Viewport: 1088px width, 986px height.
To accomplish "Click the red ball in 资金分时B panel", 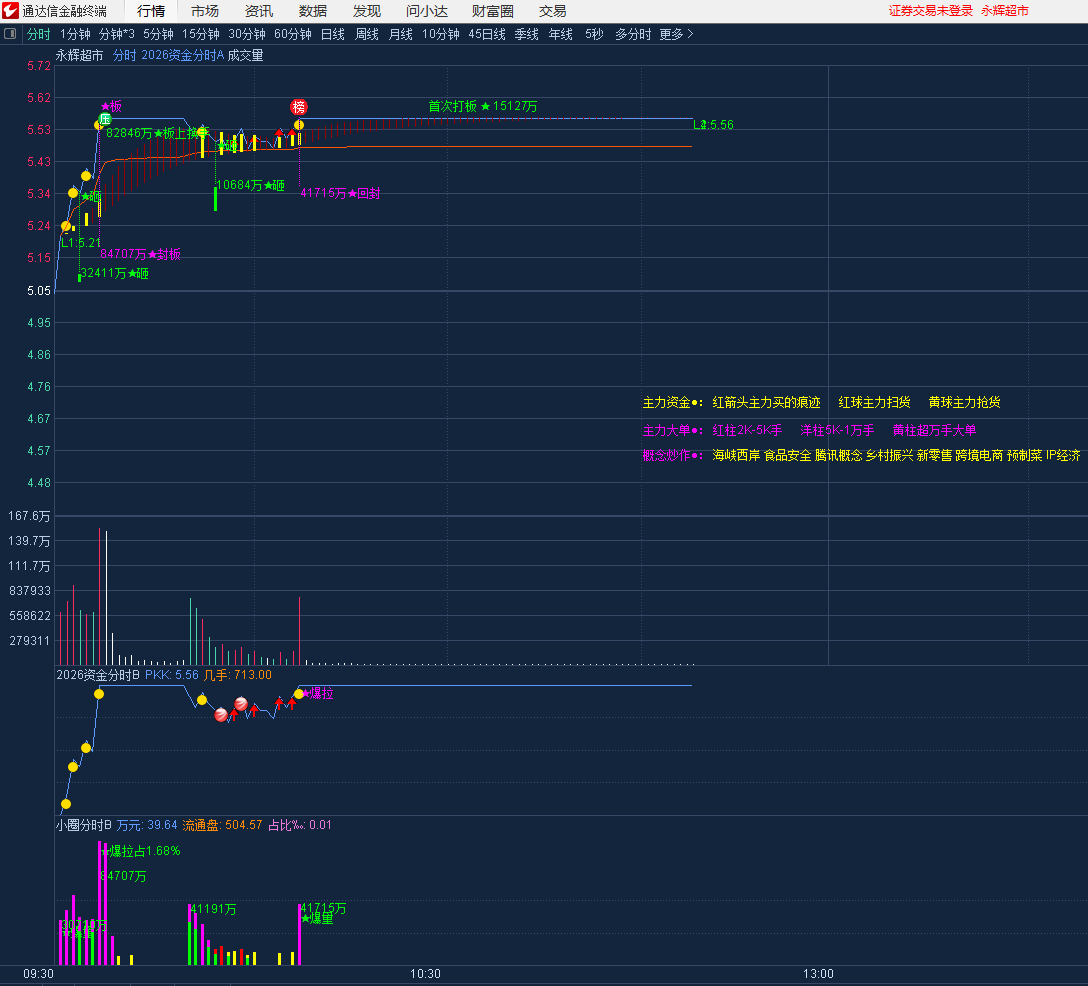I will [240, 705].
